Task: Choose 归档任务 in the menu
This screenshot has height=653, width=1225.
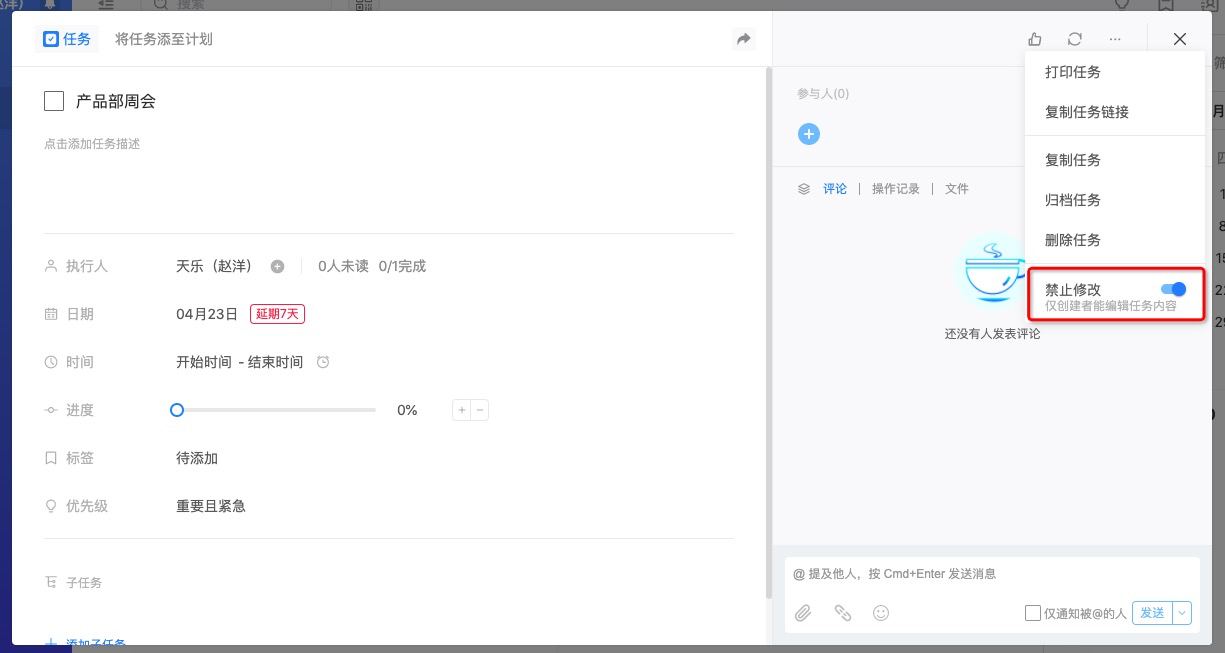Action: 1073,200
